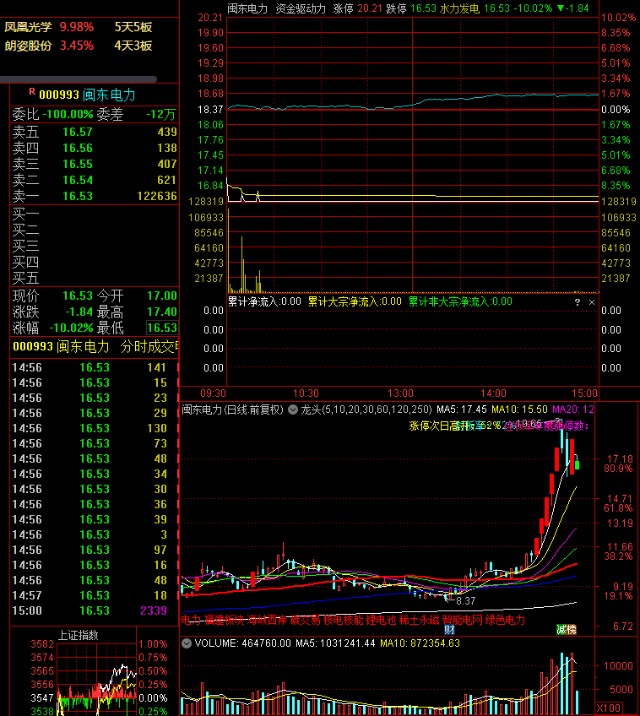Click stock code 000993 in the quote header
Screen dimensions: 640x716
(x=59, y=95)
